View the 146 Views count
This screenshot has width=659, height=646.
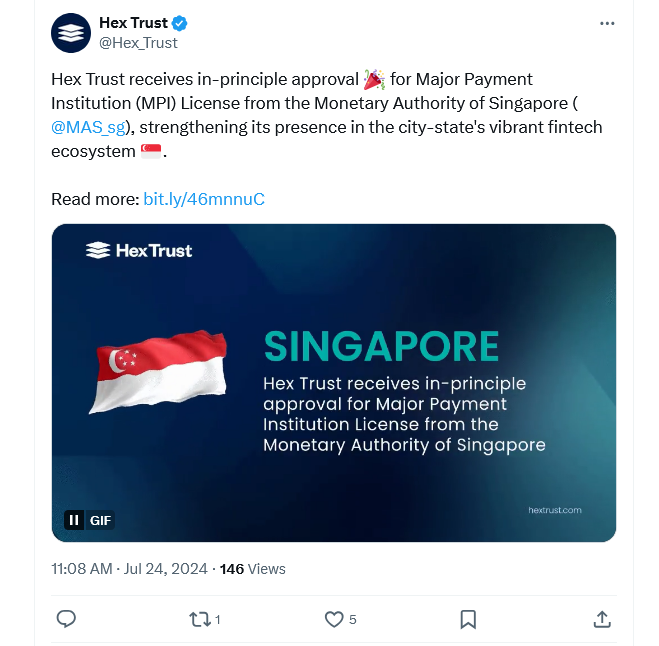252,569
